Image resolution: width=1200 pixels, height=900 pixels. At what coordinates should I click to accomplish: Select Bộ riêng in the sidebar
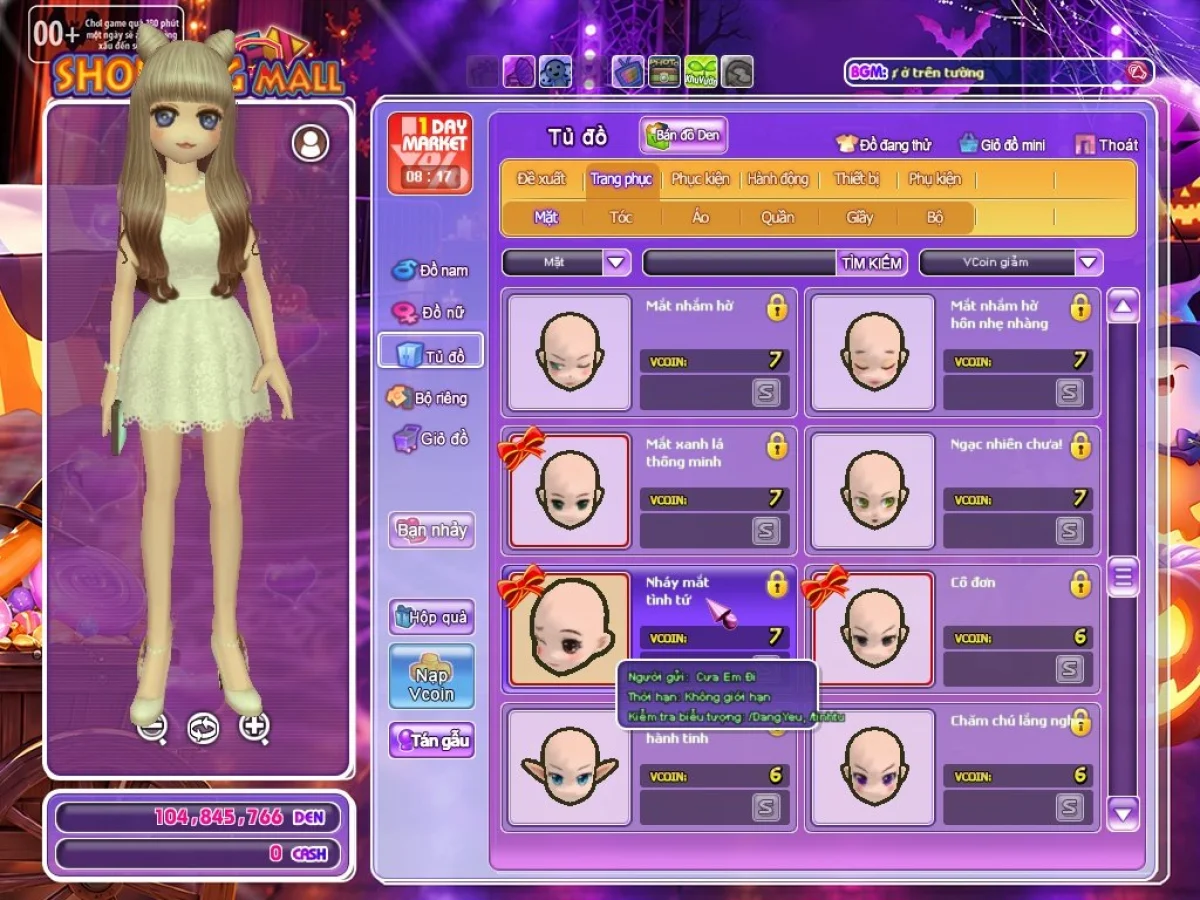tap(428, 398)
